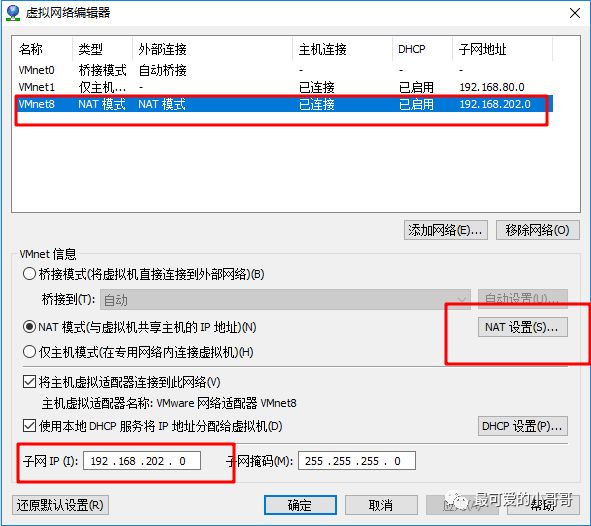Choose NAT 模式 radio option

pos(29,327)
